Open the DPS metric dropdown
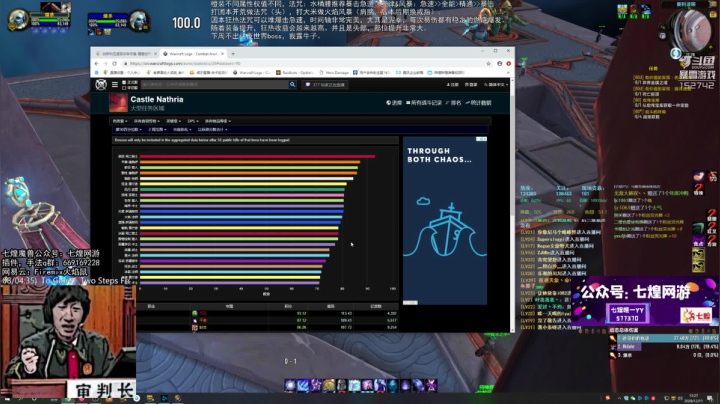Screen dimensions: 720x404 pyautogui.click(x=193, y=121)
